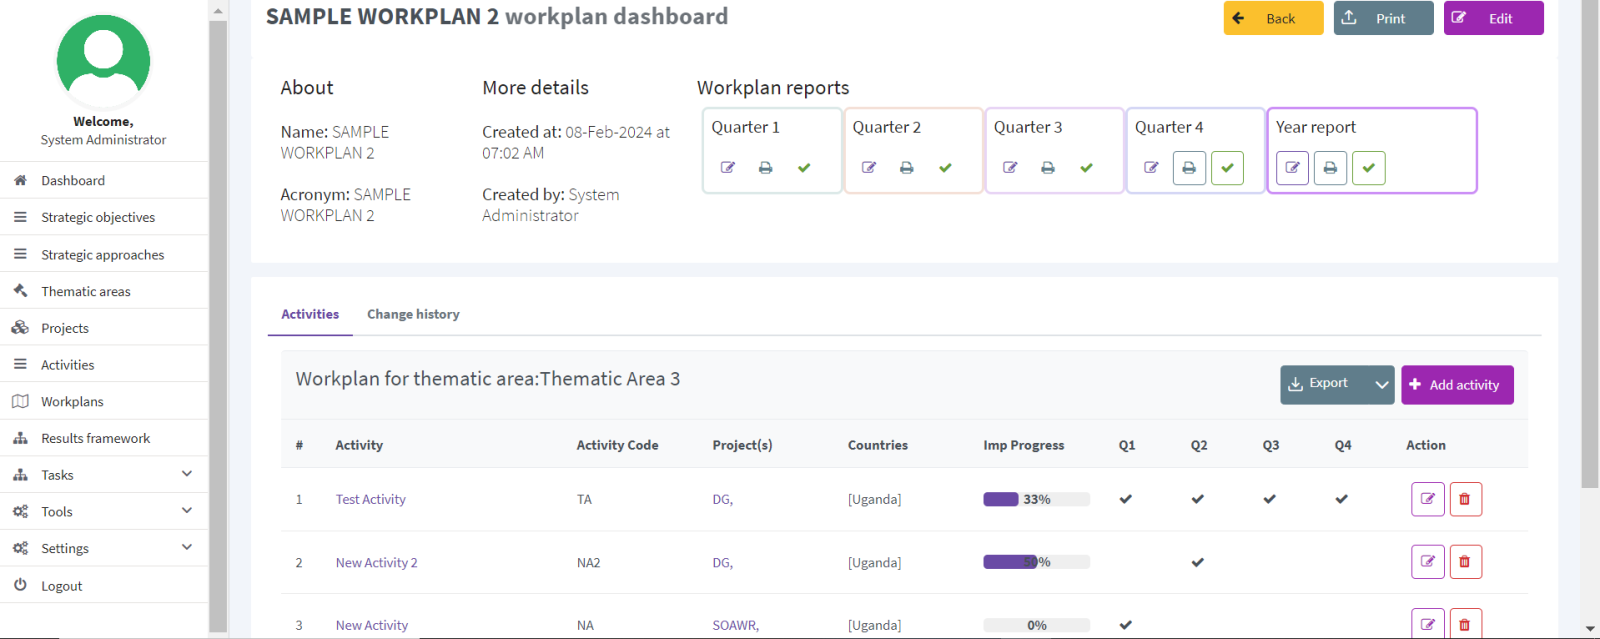Image resolution: width=1600 pixels, height=639 pixels.
Task: Click the Quarter 4 edit icon
Action: (1151, 168)
